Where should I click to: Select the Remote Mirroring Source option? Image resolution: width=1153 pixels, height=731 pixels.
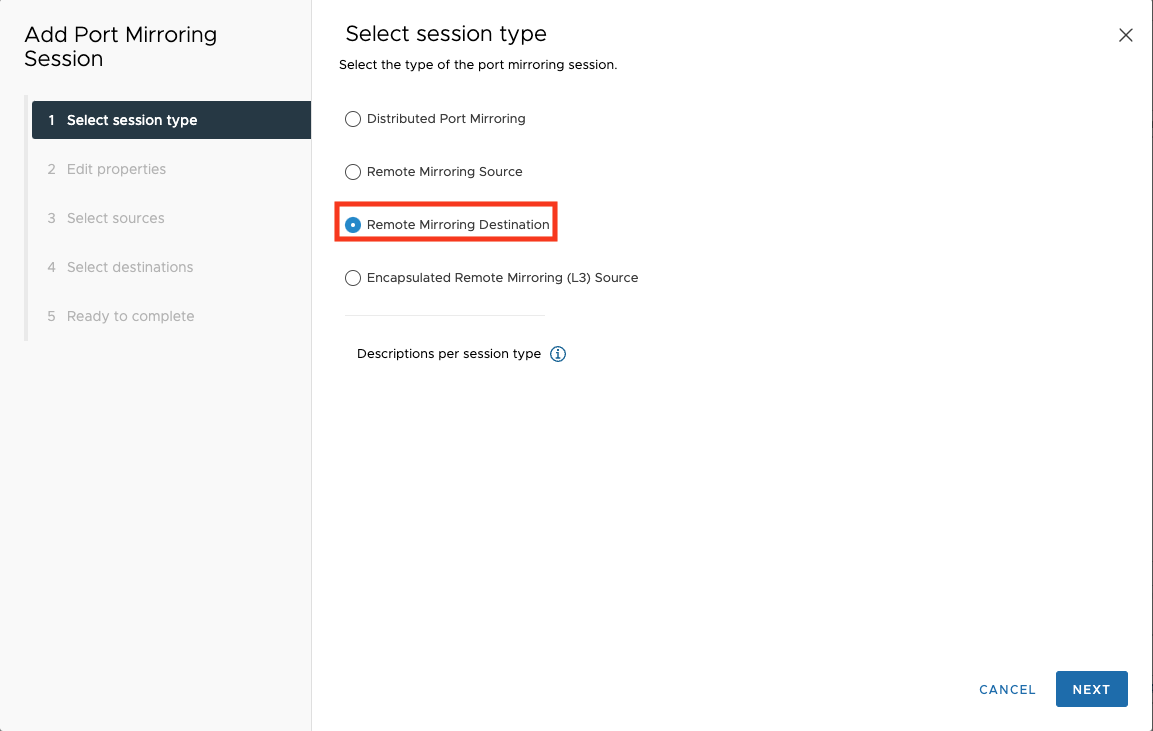click(x=353, y=171)
